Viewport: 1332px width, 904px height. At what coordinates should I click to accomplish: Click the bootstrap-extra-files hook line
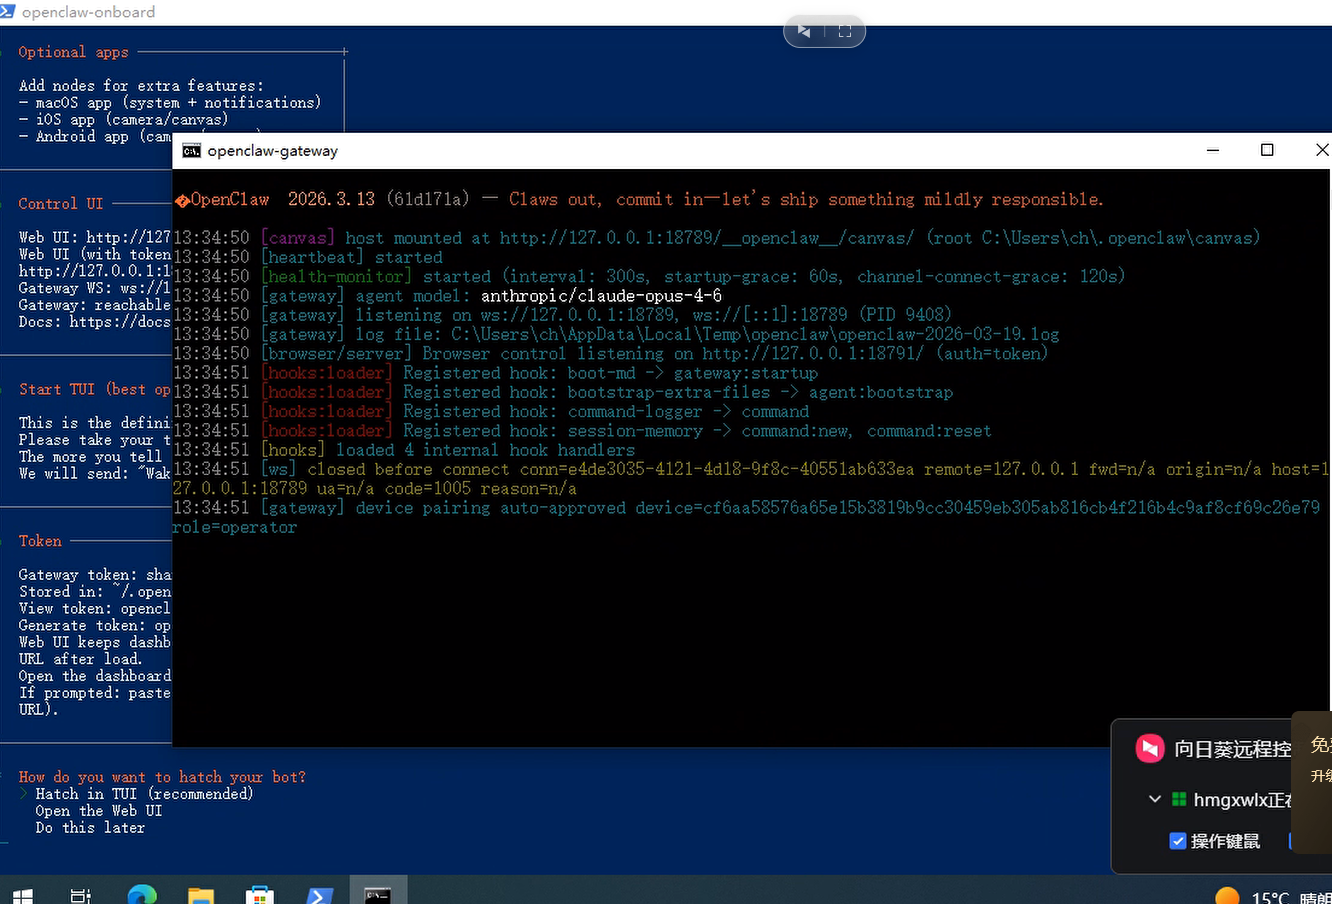click(563, 392)
